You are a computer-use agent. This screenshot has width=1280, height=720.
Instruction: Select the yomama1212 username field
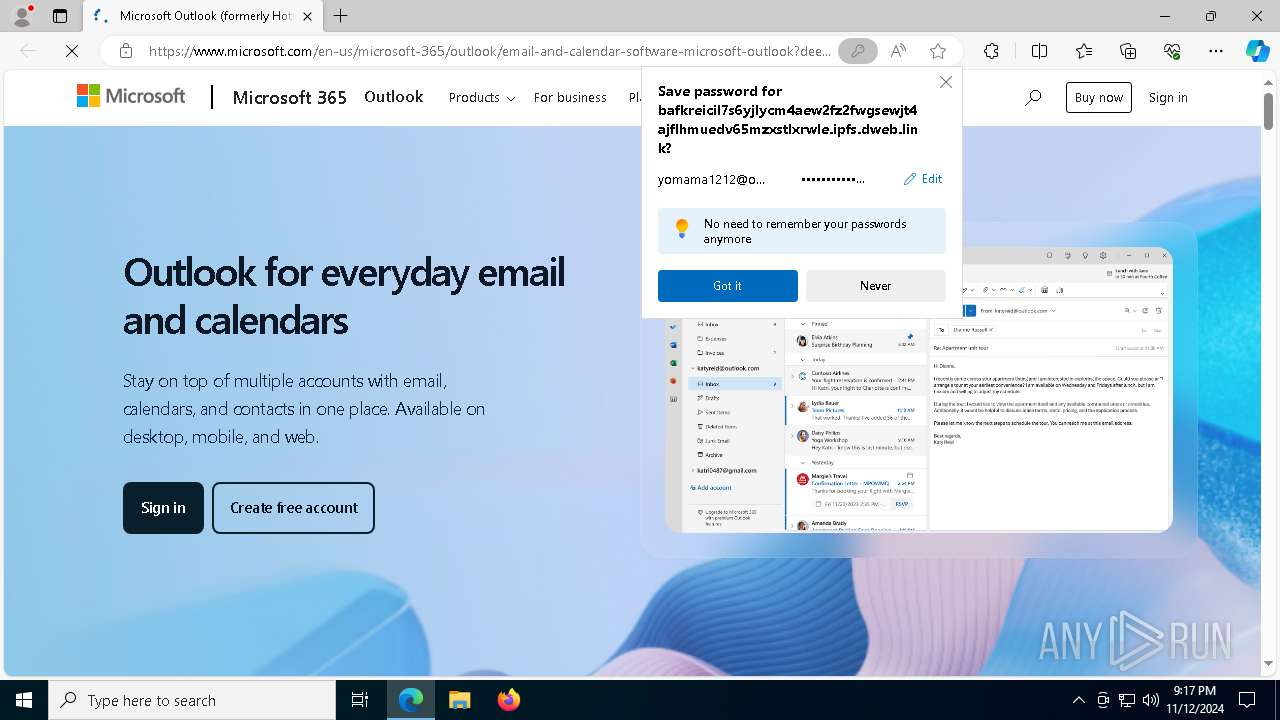(x=712, y=179)
